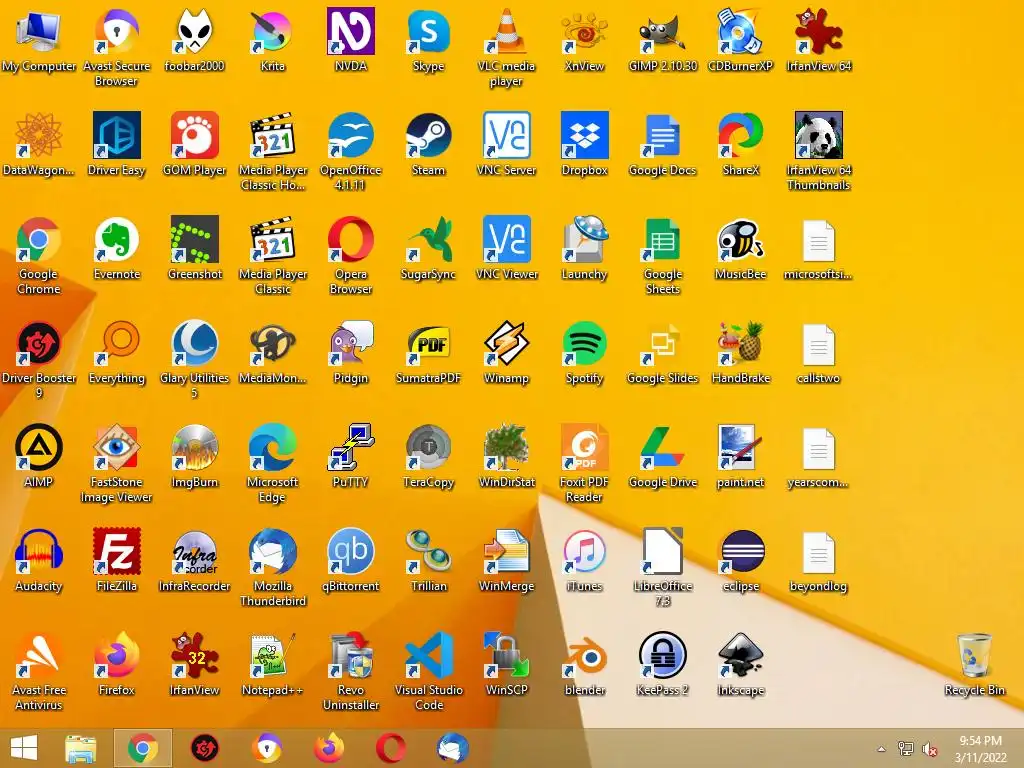Select the Mozilla Thunderbird desktop shortcut

tap(272, 568)
